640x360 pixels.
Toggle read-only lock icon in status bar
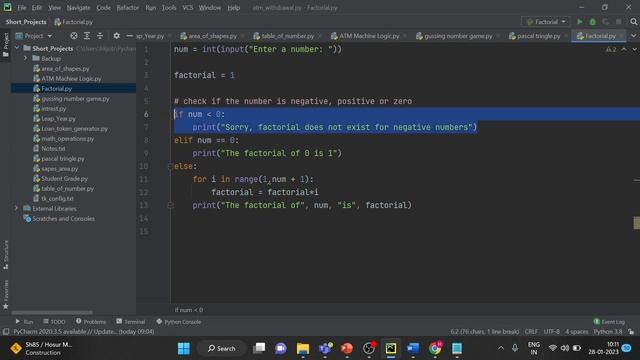pos(631,331)
